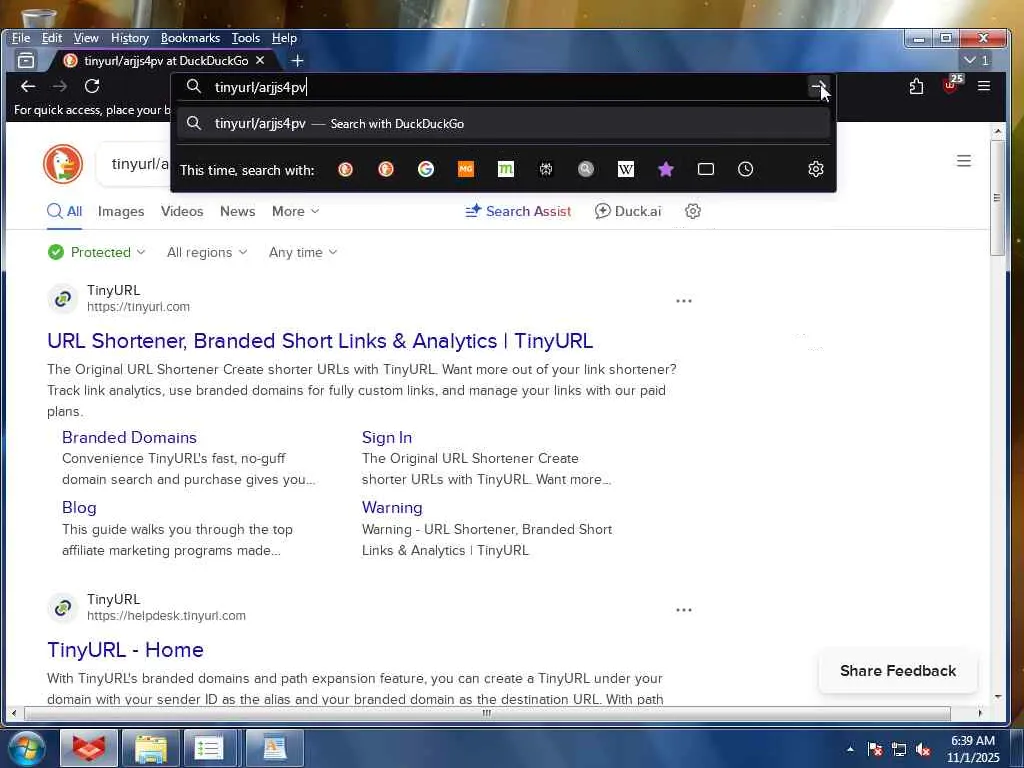Expand the Any time filter dropdown
The image size is (1024, 768).
point(303,253)
